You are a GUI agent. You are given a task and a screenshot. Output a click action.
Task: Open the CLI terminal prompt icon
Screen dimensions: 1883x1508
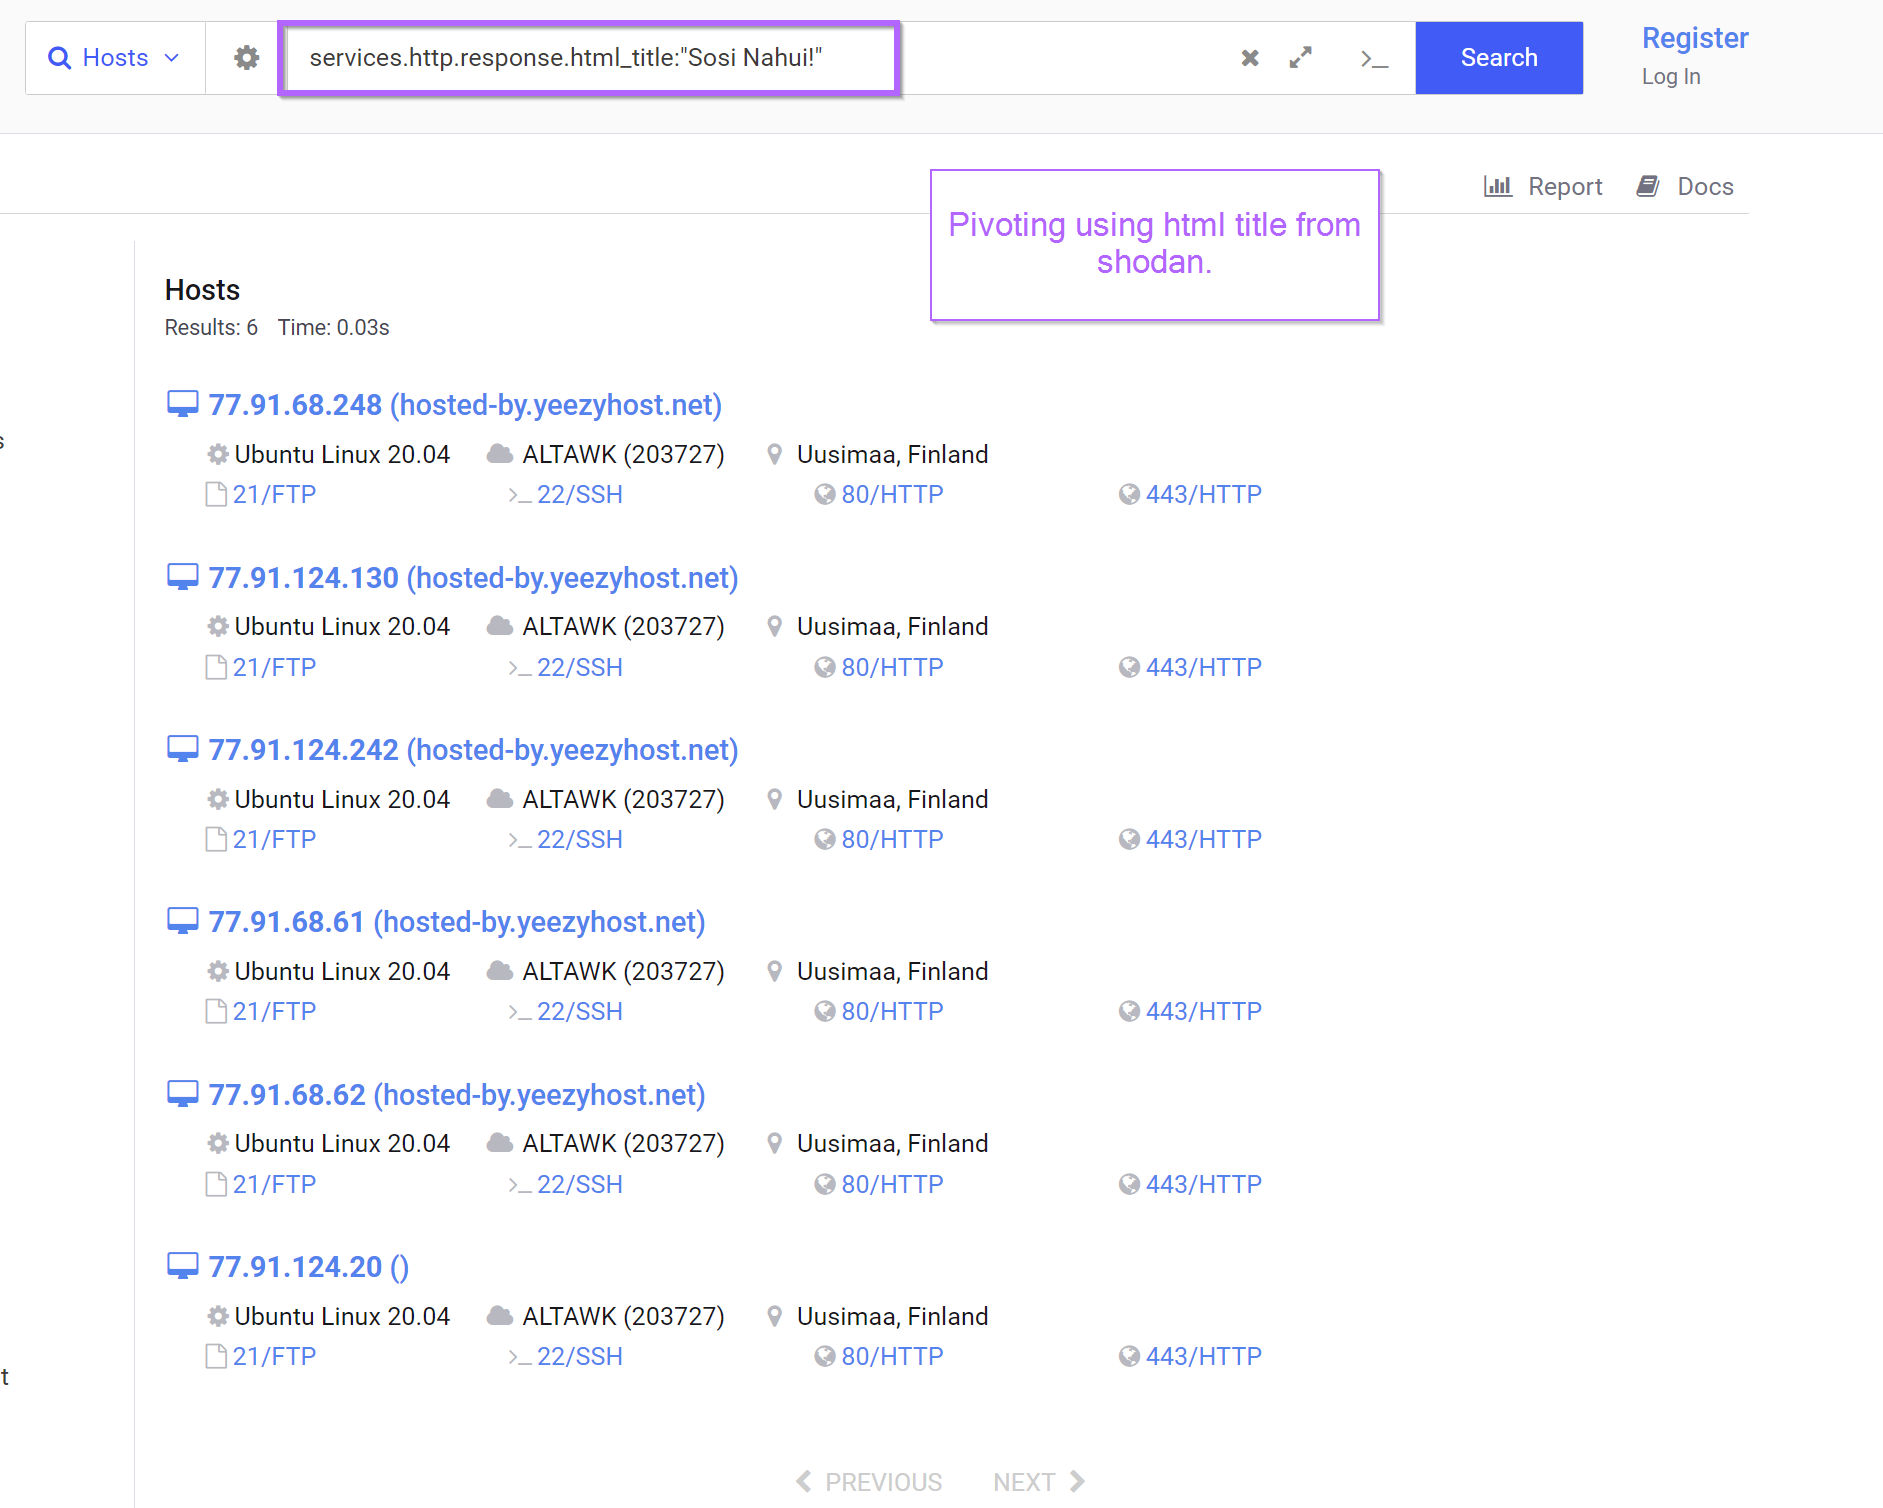[x=1374, y=60]
